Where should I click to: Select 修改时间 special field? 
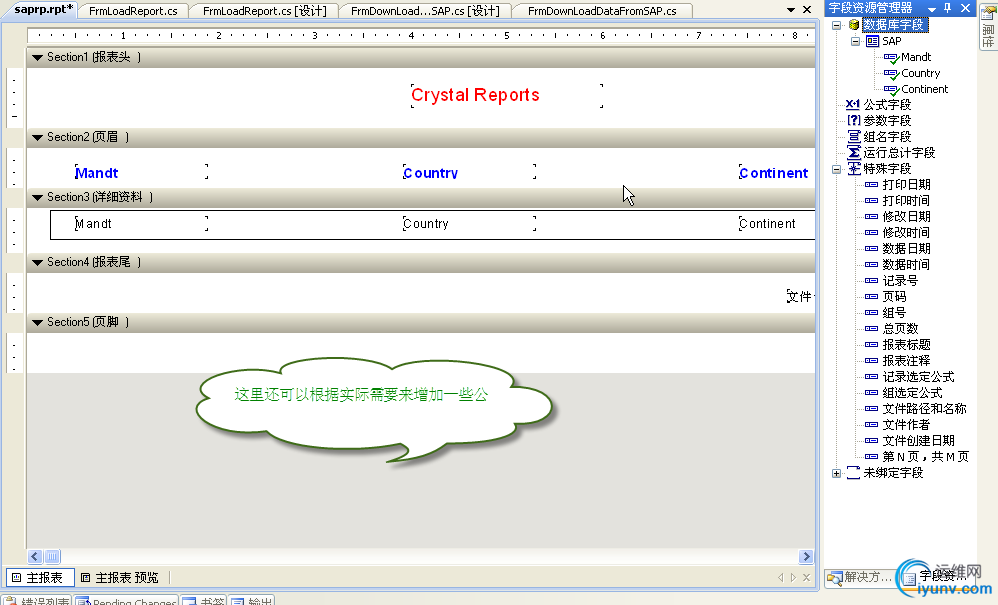(906, 233)
